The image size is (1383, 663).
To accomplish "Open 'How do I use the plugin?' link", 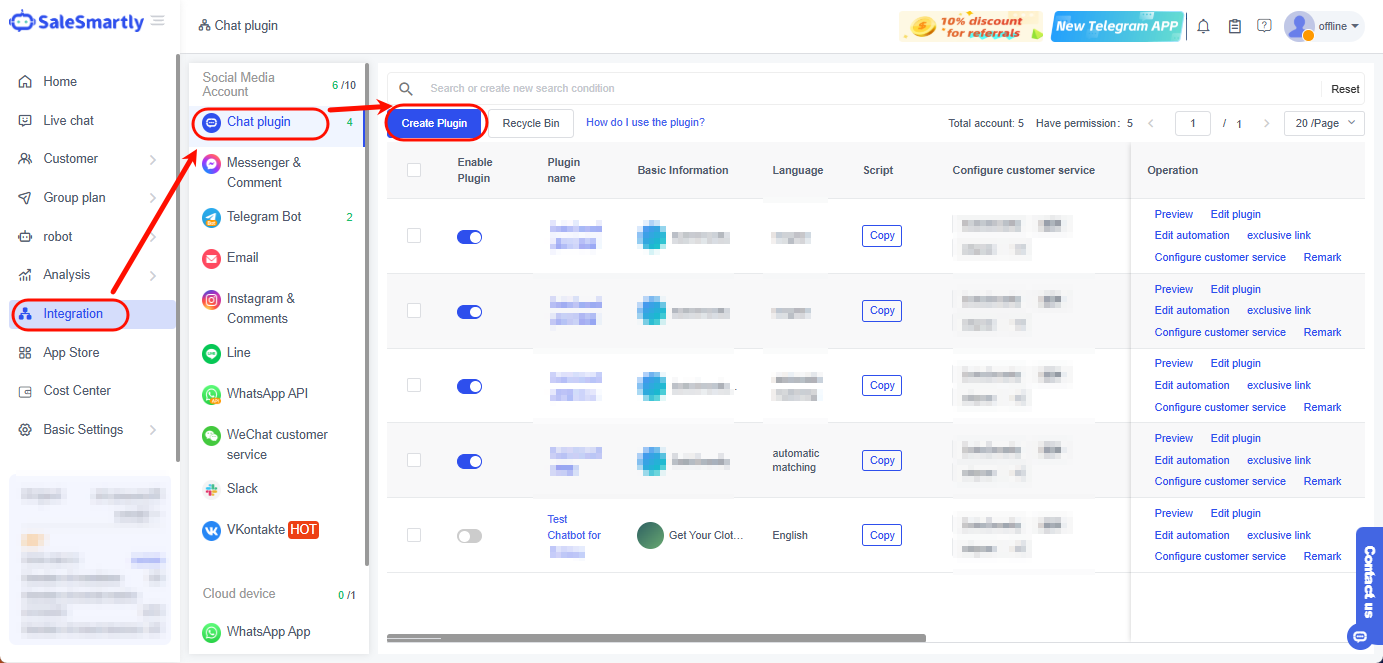I will 645,122.
